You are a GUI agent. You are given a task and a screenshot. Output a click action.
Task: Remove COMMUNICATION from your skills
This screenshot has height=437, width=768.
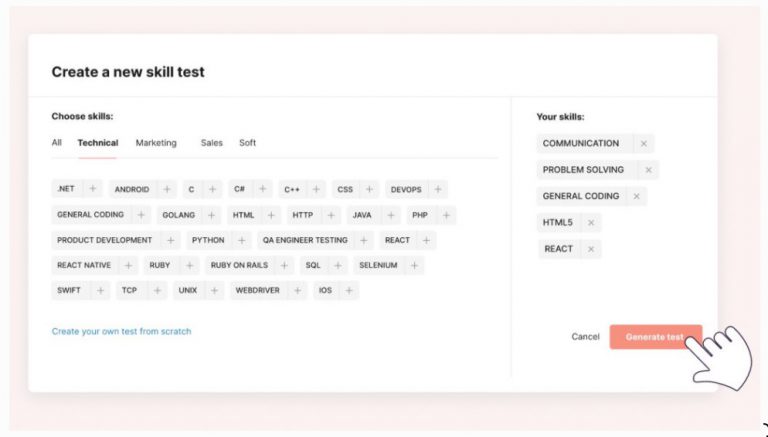tap(644, 144)
